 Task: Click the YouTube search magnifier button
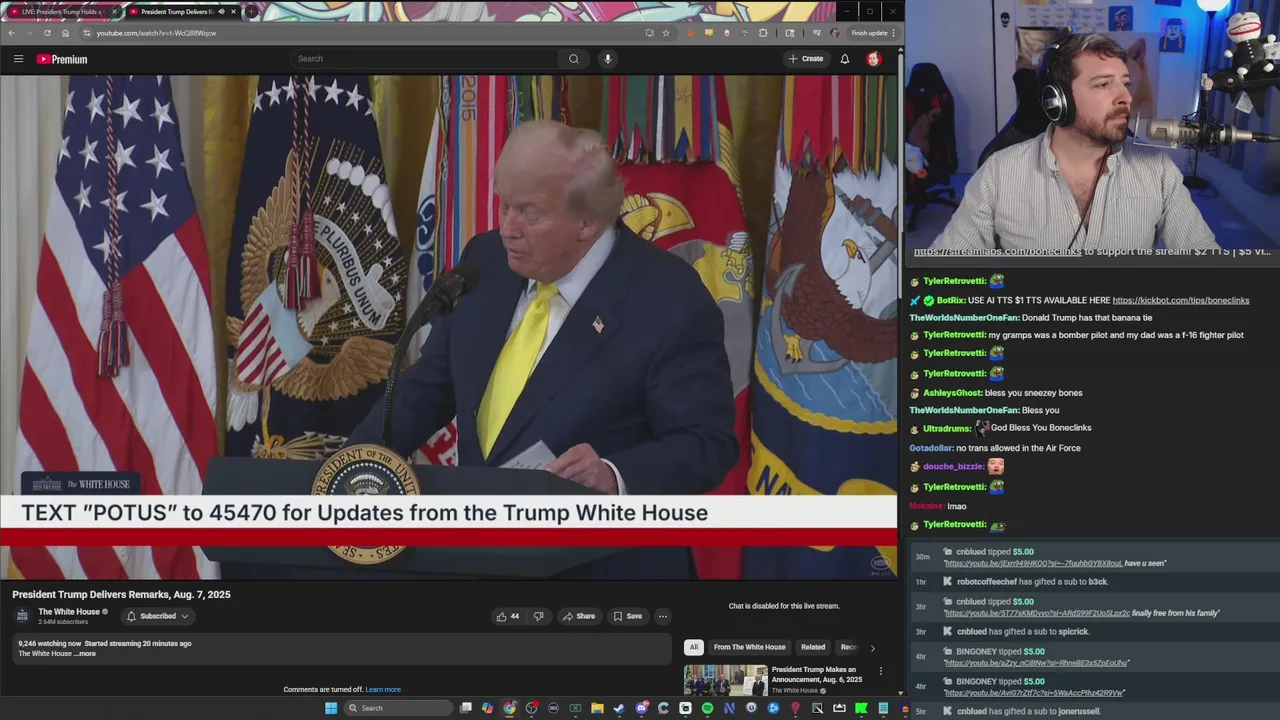573,59
